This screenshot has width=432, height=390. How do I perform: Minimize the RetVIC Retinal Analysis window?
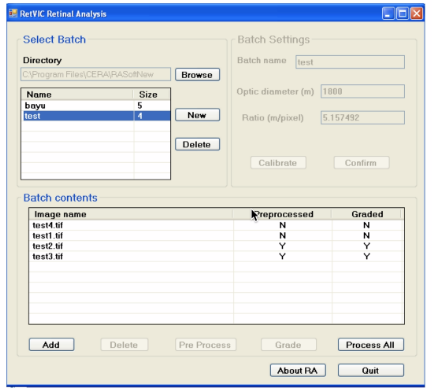(x=388, y=14)
